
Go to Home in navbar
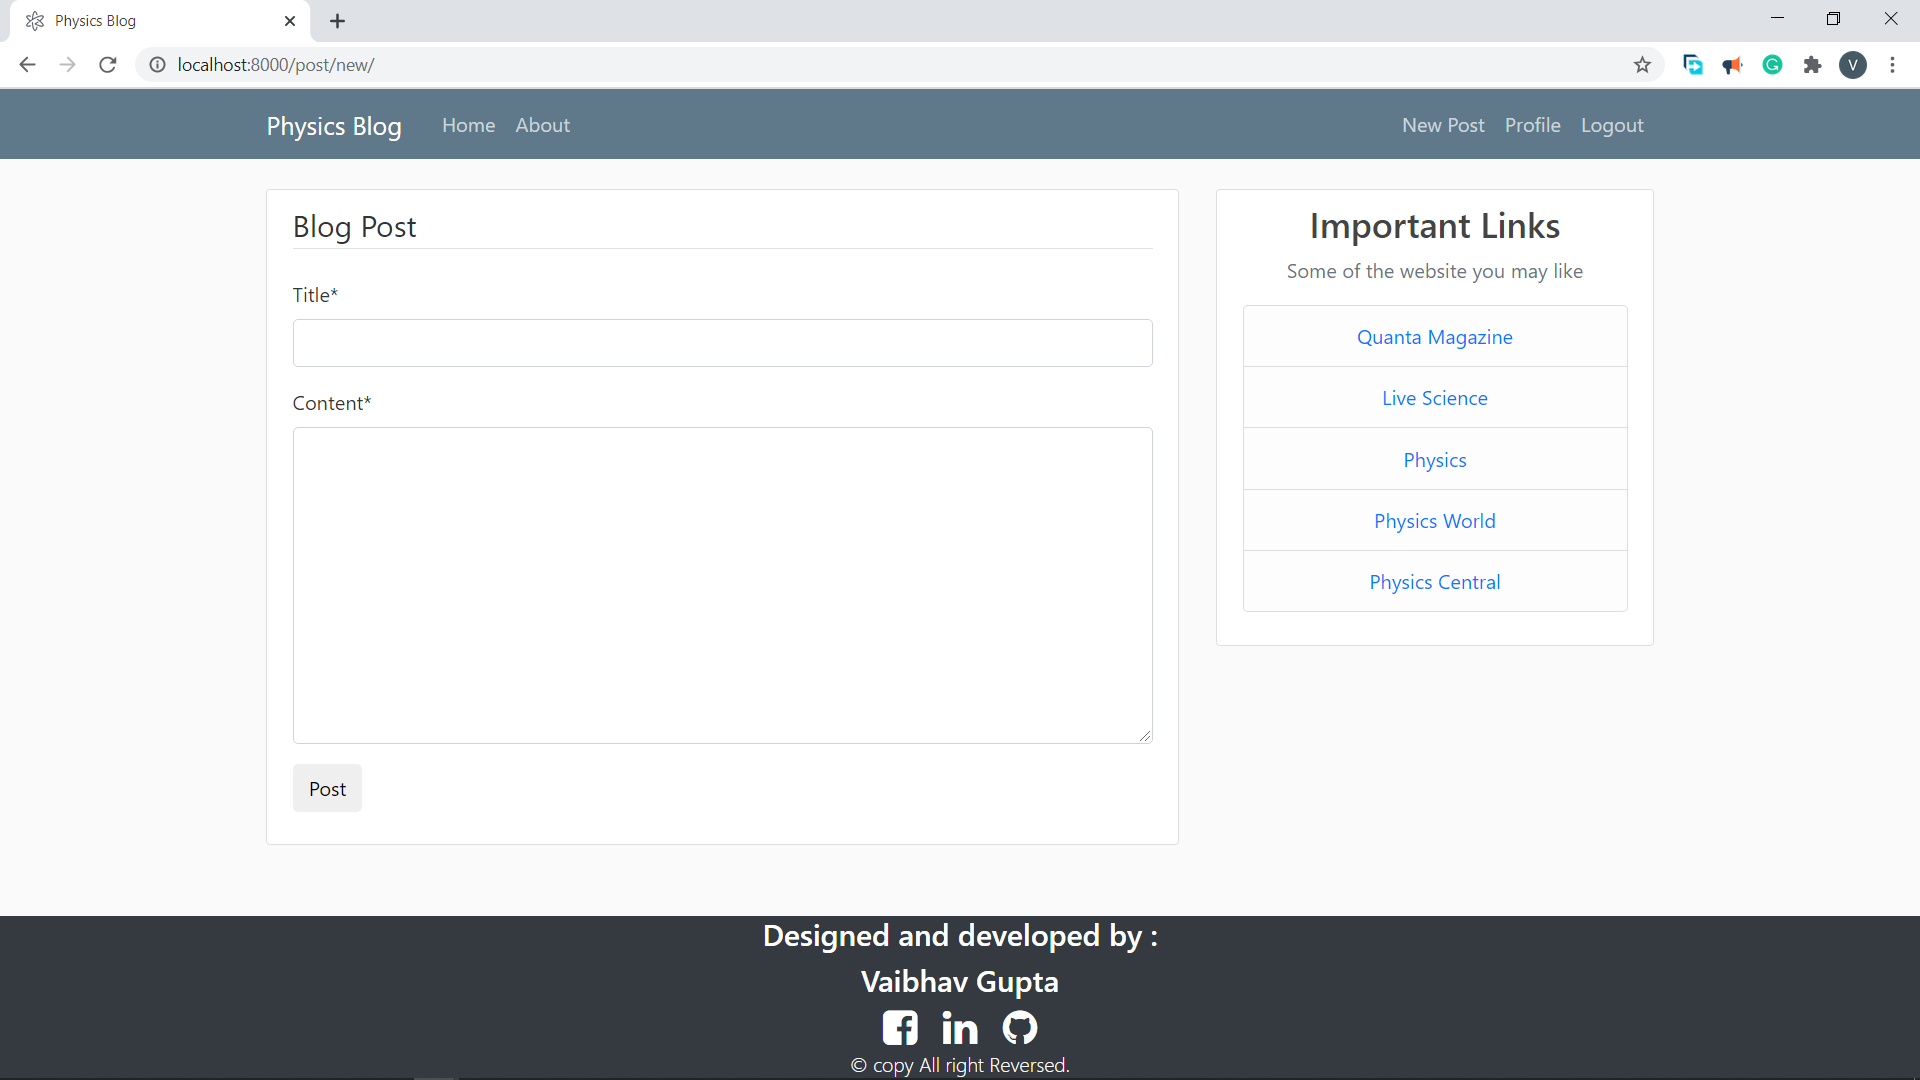[x=468, y=125]
